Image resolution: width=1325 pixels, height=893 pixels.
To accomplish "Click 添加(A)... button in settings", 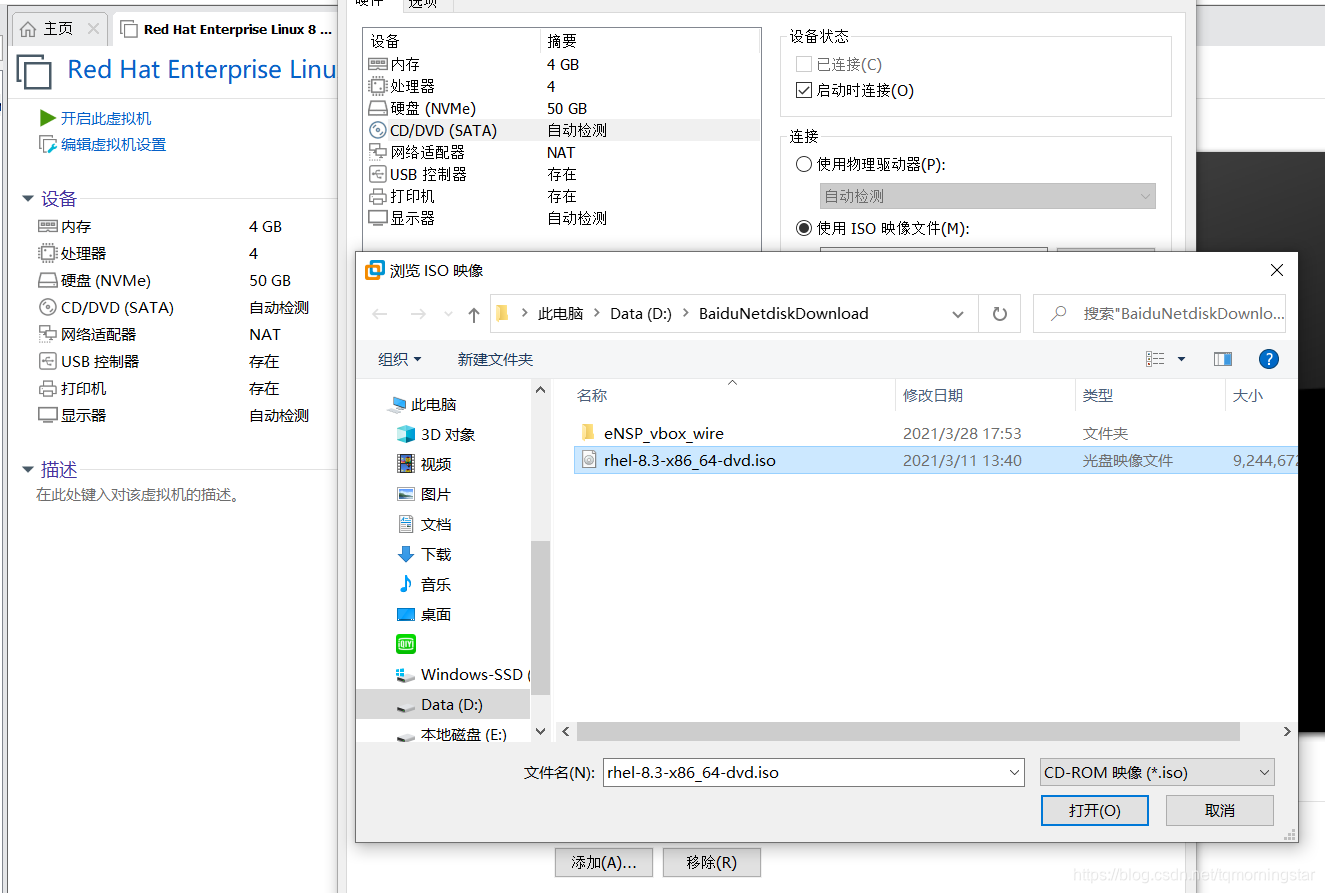I will click(604, 862).
